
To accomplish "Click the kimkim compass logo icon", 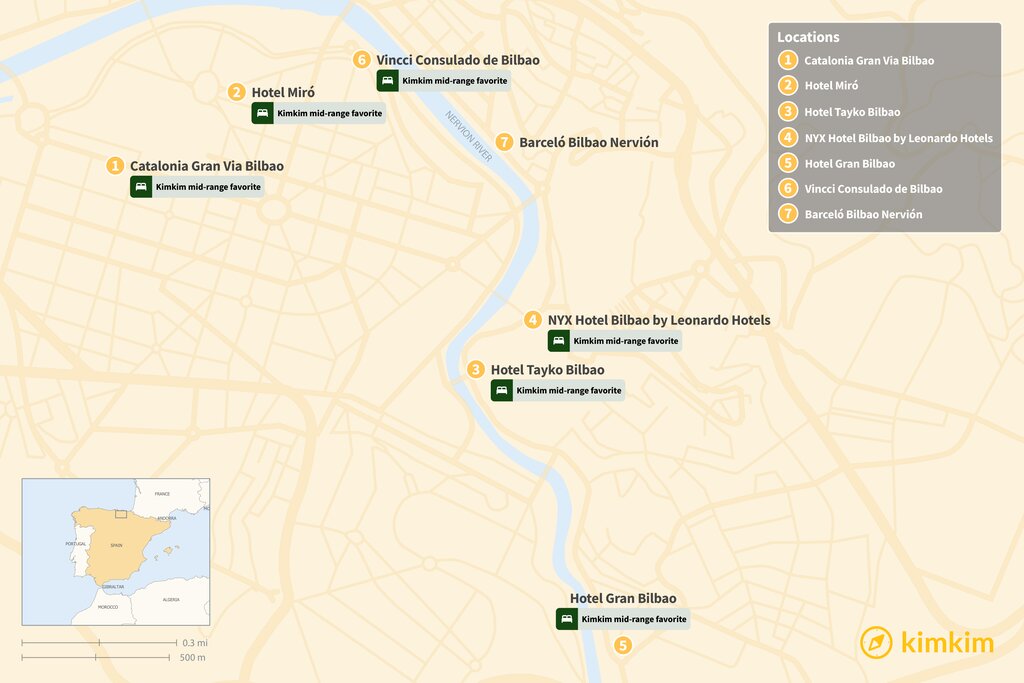I will point(876,642).
